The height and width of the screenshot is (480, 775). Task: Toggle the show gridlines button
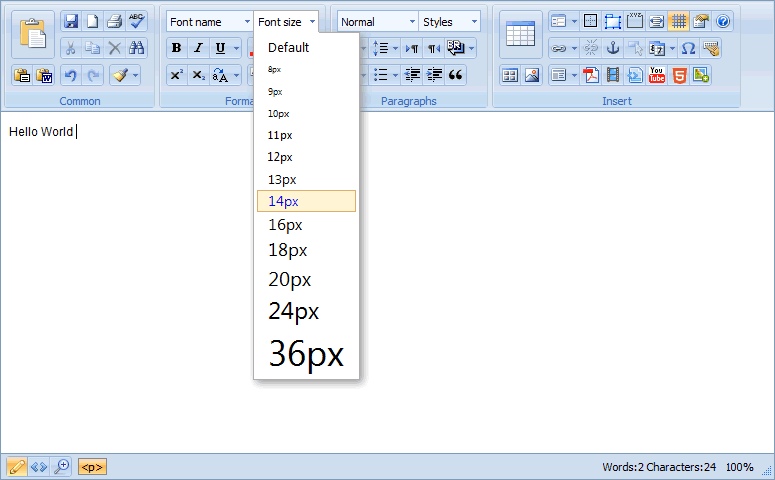(x=678, y=21)
